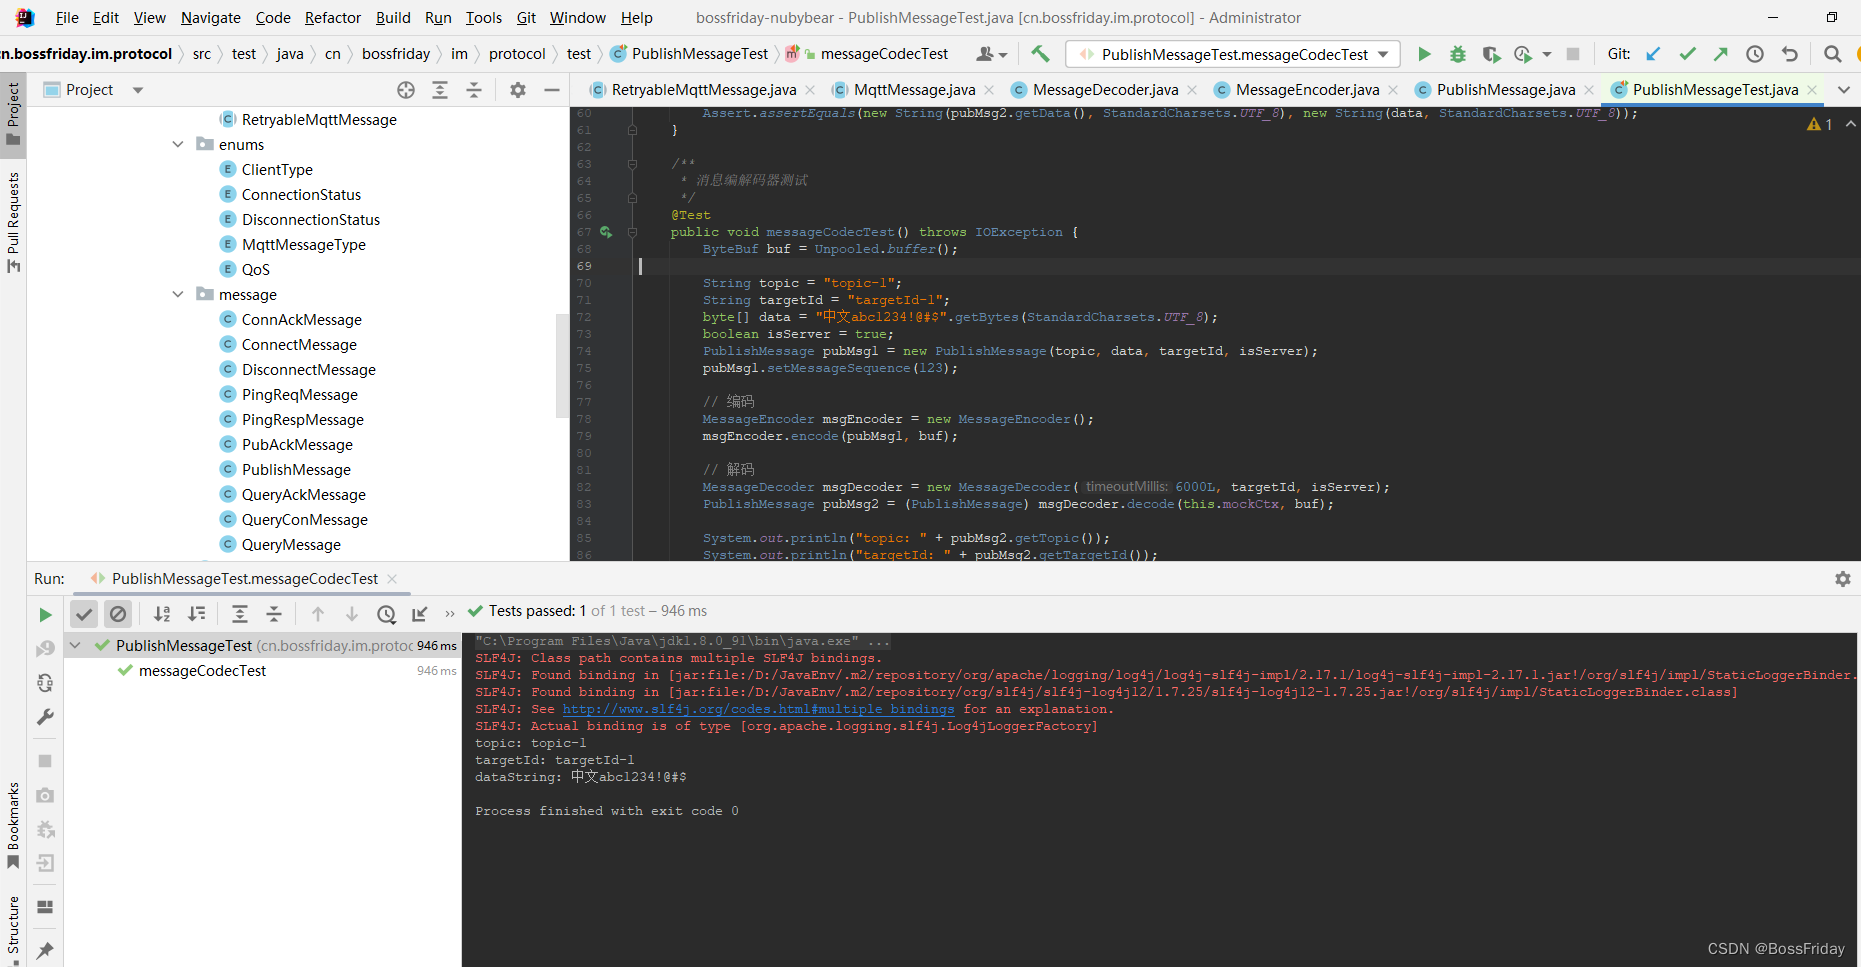Hide the Project panel with minus icon
This screenshot has height=967, width=1861.
point(551,90)
